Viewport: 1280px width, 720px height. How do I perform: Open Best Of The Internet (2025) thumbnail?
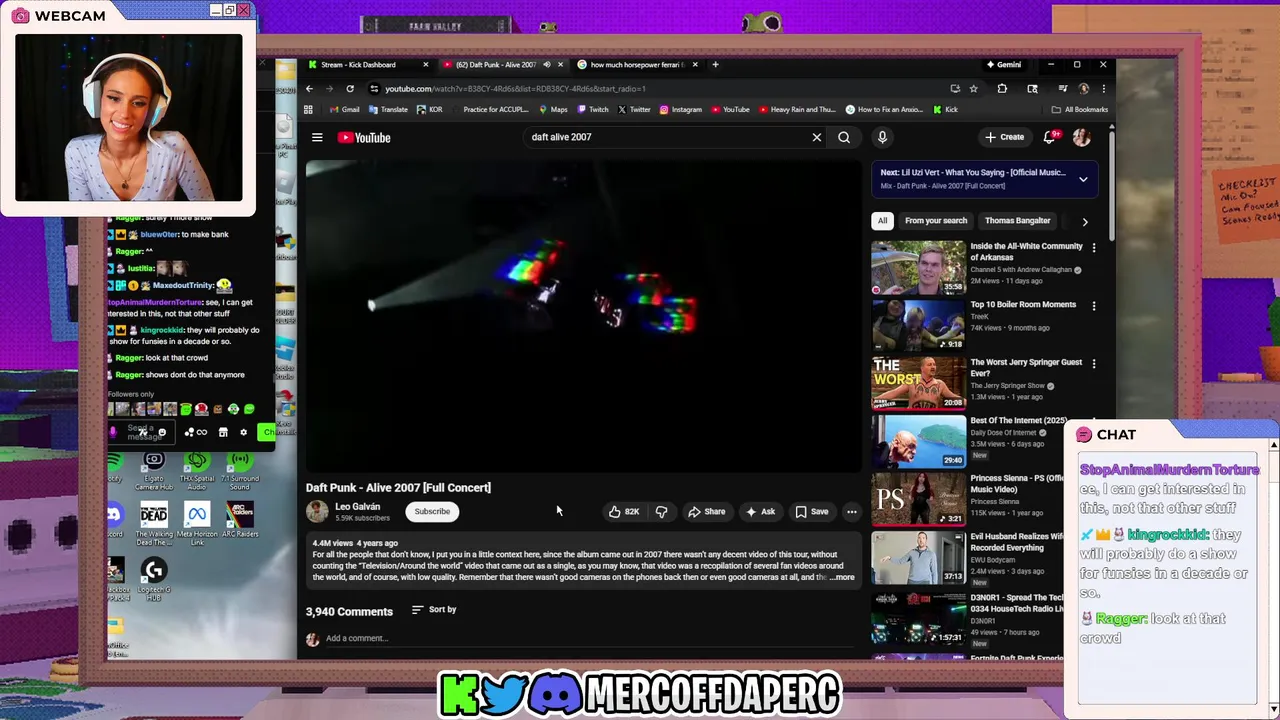click(918, 441)
